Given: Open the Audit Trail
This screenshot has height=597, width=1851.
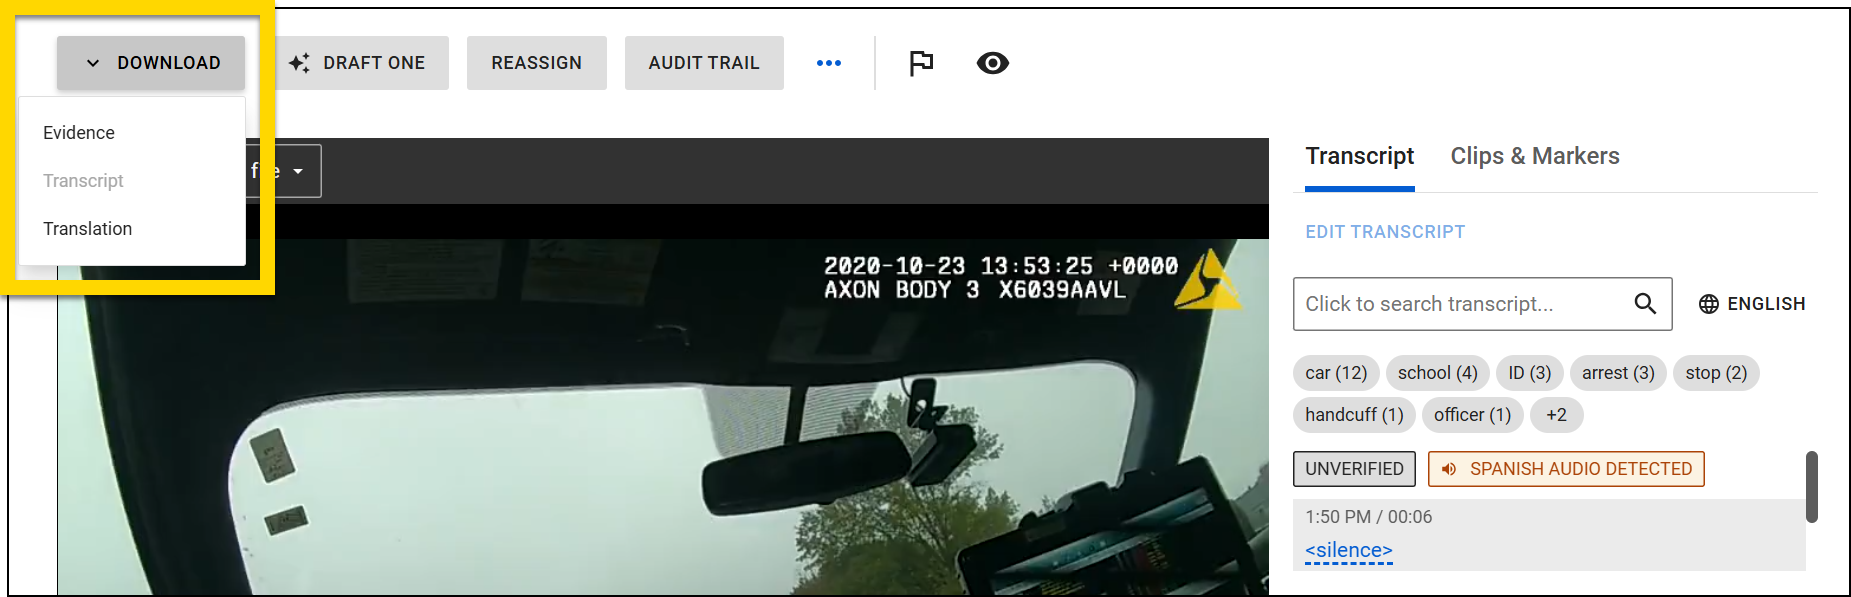Looking at the screenshot, I should (703, 63).
